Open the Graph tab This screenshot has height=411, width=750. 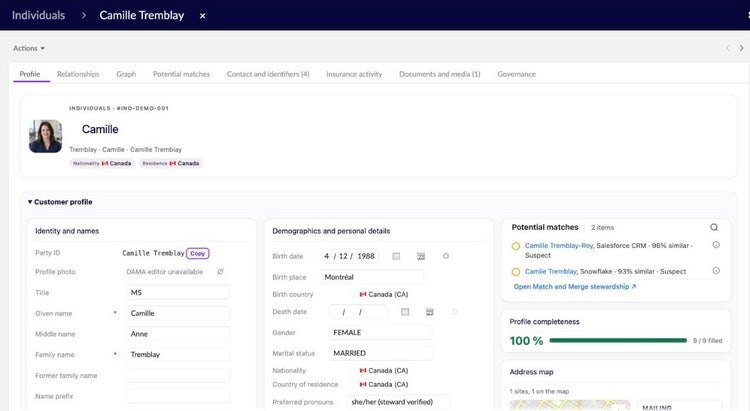[x=126, y=74]
